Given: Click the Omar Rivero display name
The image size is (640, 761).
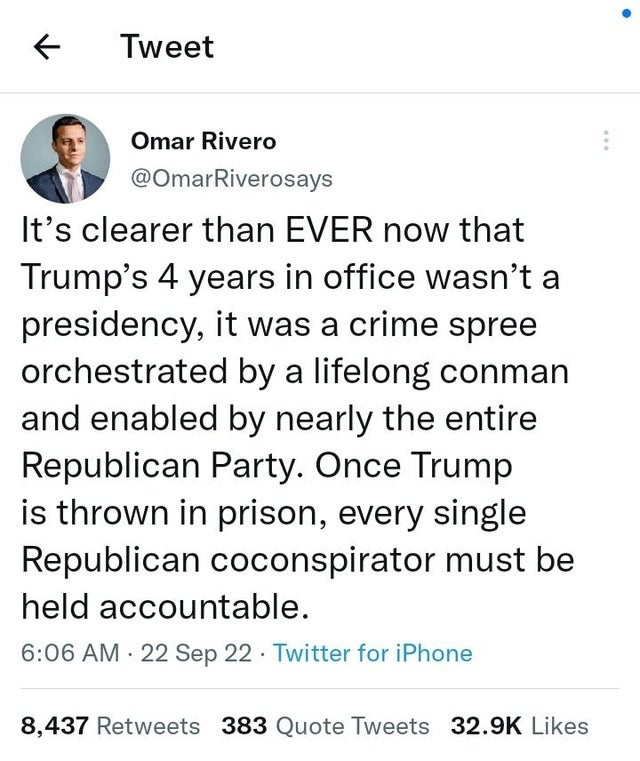Looking at the screenshot, I should (203, 142).
